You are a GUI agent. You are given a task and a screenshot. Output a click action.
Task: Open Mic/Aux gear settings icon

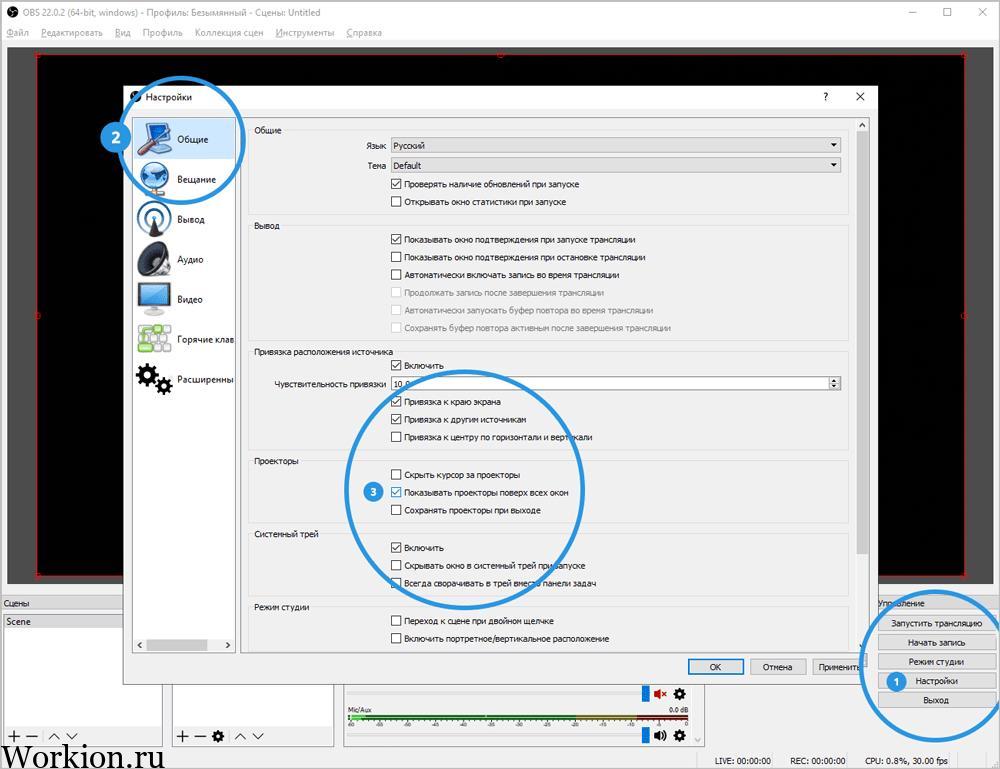click(x=680, y=735)
